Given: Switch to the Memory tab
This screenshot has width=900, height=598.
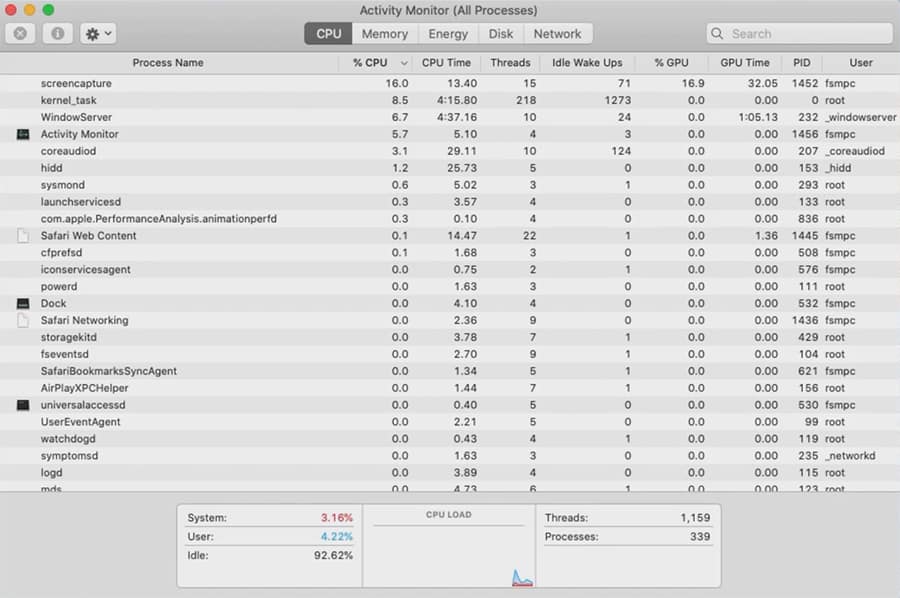Looking at the screenshot, I should coord(384,34).
